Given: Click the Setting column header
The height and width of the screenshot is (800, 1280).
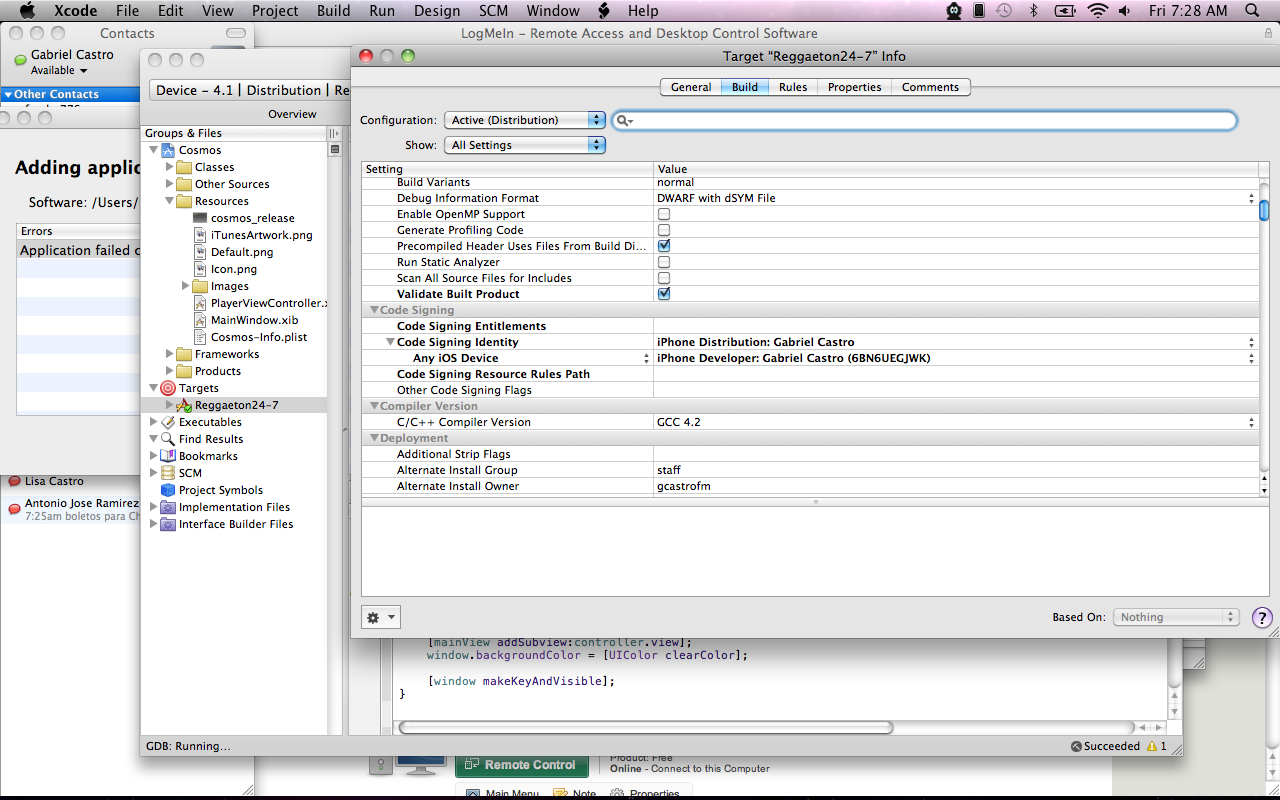Looking at the screenshot, I should click(x=507, y=169).
